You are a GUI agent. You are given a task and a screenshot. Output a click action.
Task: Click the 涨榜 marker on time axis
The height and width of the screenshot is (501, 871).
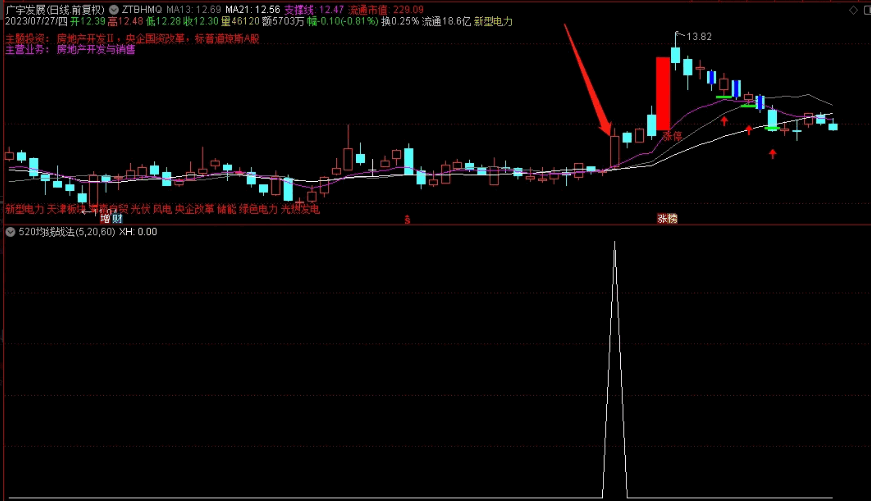pyautogui.click(x=667, y=219)
